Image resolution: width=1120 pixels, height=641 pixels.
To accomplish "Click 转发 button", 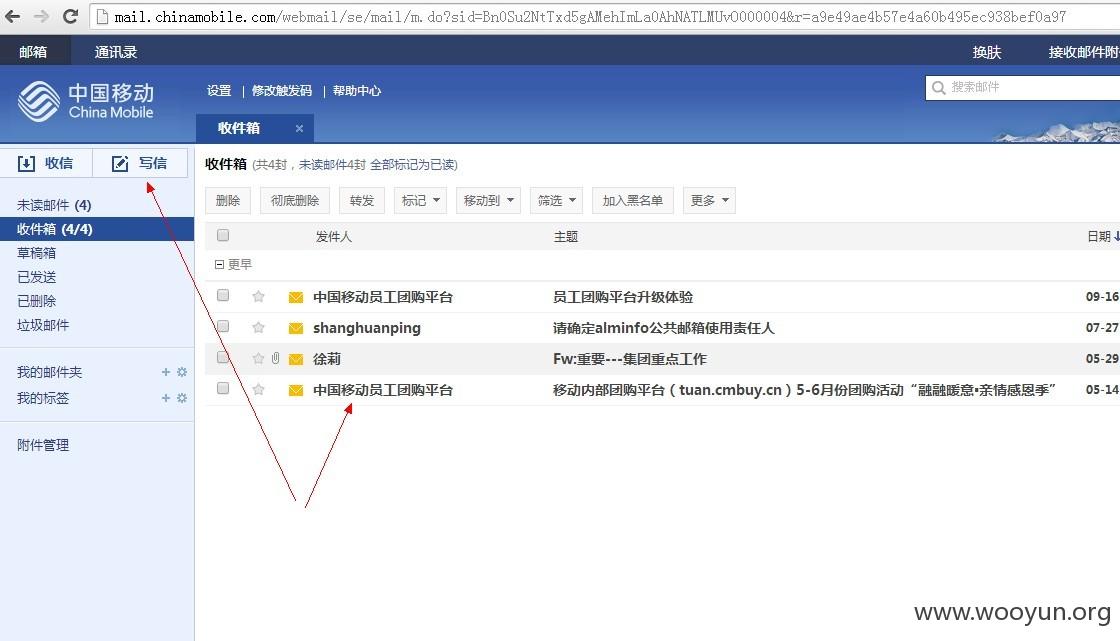I will click(362, 200).
